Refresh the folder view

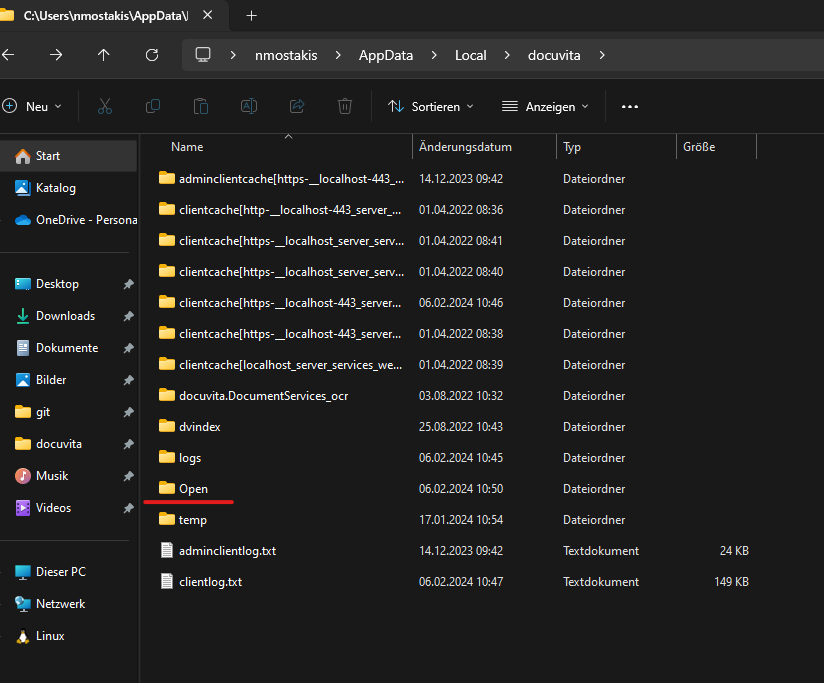(x=152, y=55)
